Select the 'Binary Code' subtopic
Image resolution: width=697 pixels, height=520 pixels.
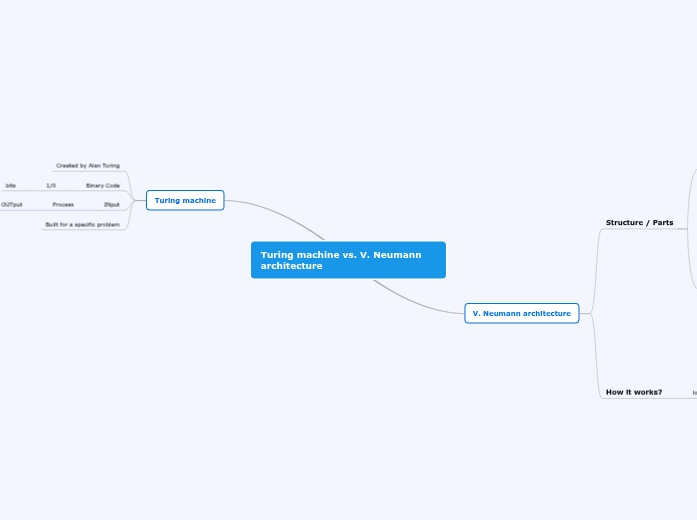pos(102,185)
